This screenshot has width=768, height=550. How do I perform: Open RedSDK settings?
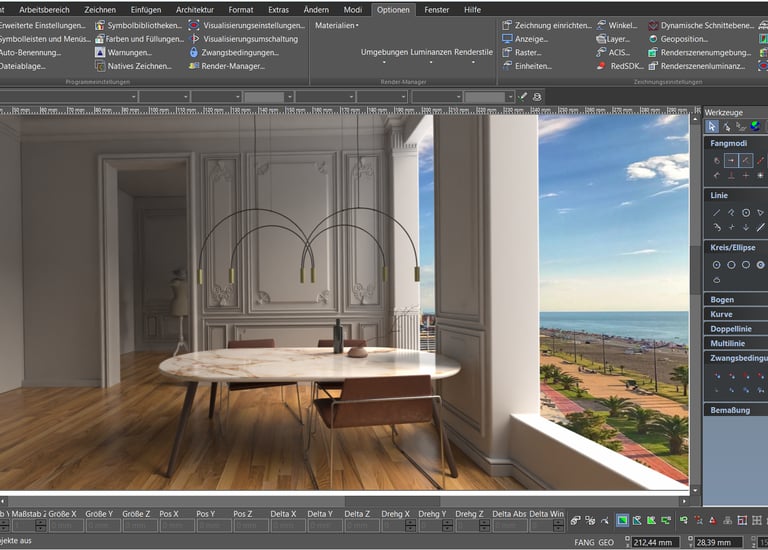[x=620, y=66]
